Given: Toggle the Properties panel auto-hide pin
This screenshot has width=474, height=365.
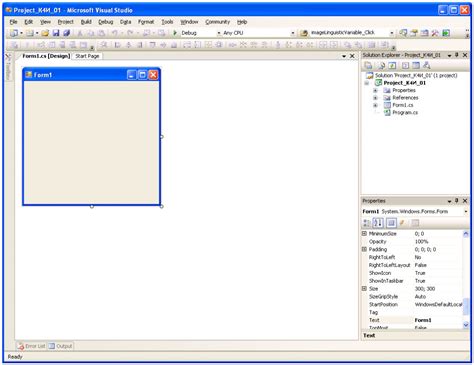Looking at the screenshot, I should 457,201.
